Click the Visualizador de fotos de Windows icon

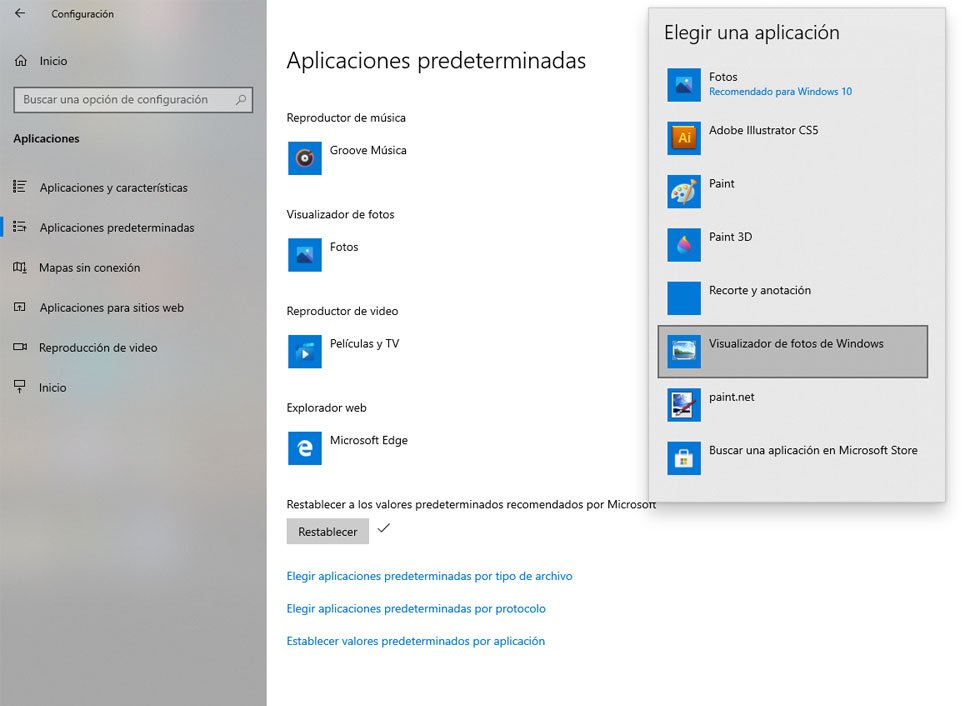[684, 351]
